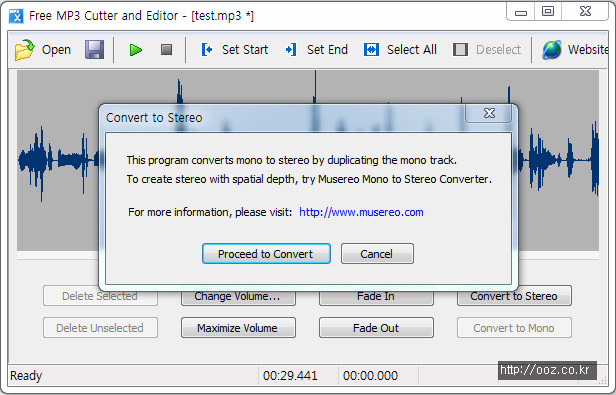This screenshot has height=395, width=616.
Task: Click the Open label in toolbar
Action: click(56, 50)
